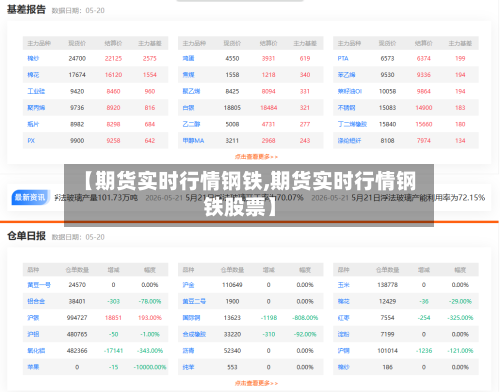
Task: Select spot price value 24700
Action: pyautogui.click(x=77, y=58)
